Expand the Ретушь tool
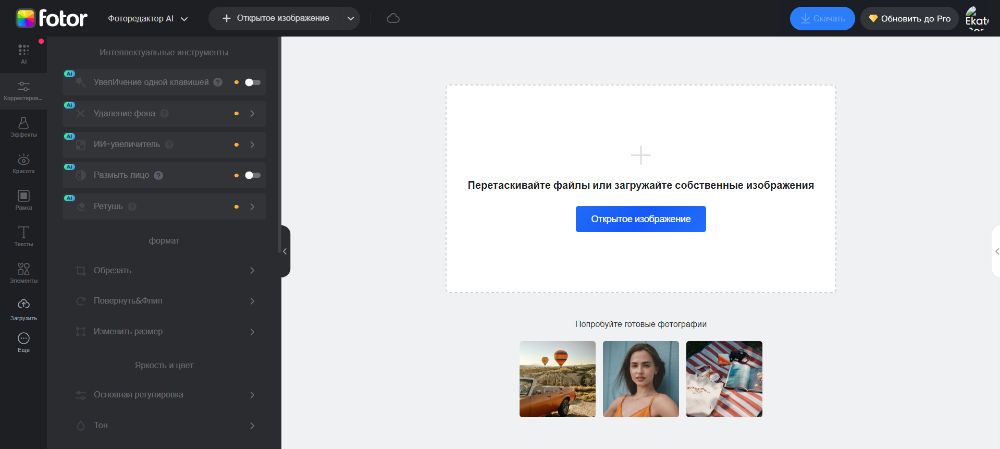 click(253, 207)
